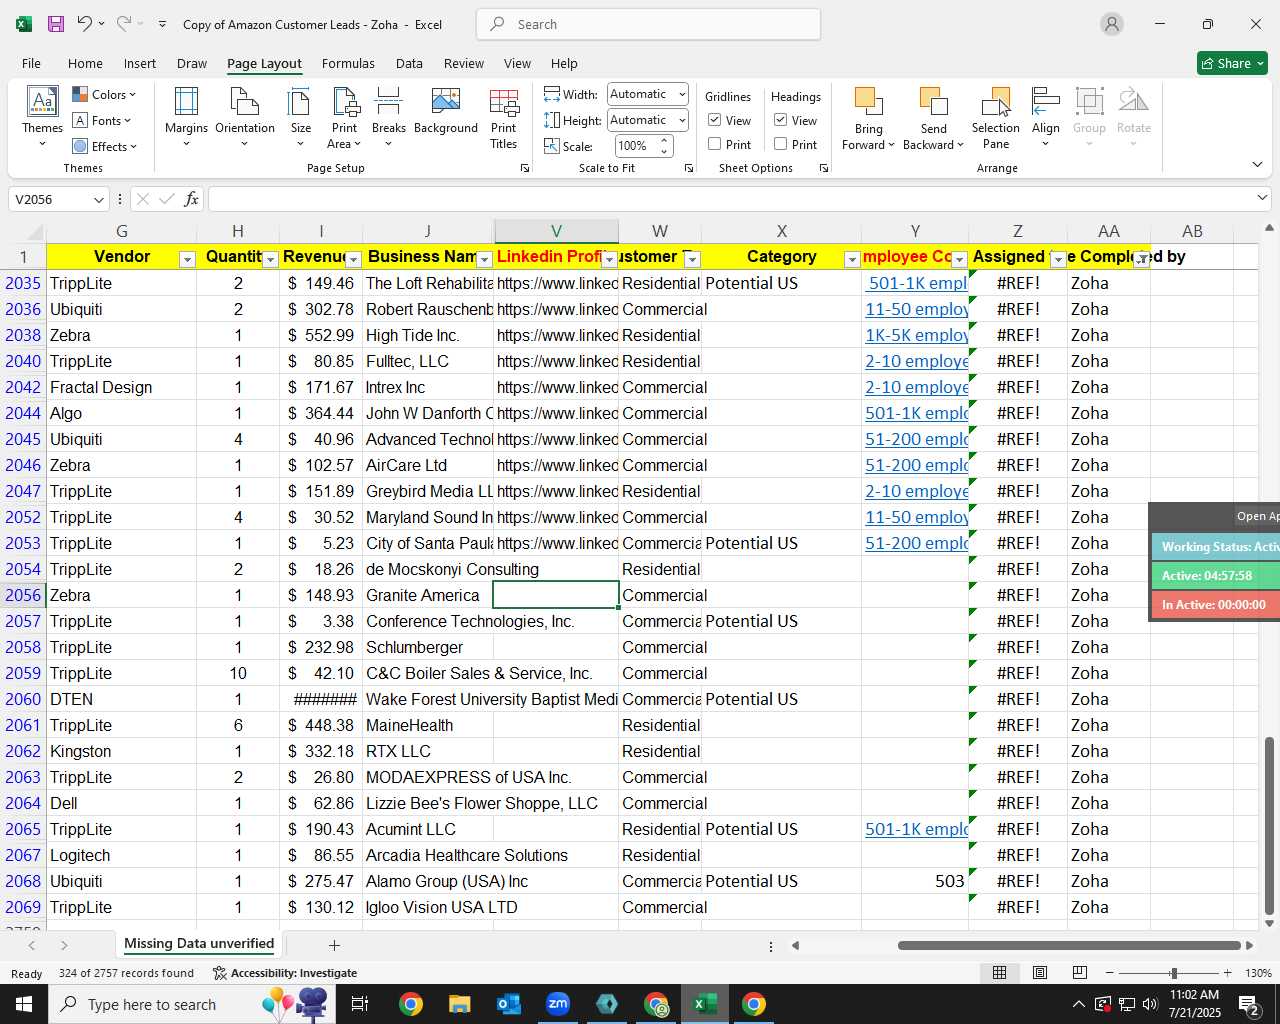Viewport: 1280px width, 1024px height.
Task: Click the Share button
Action: click(x=1232, y=63)
